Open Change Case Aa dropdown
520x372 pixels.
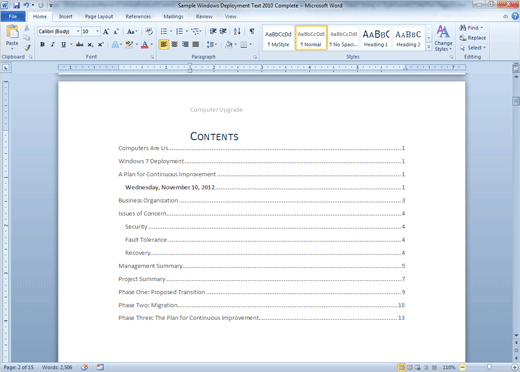(132, 32)
